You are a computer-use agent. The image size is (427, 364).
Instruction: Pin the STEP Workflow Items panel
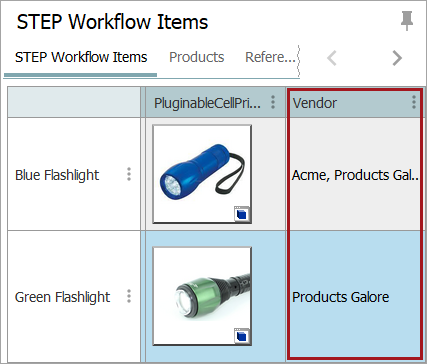(x=407, y=21)
